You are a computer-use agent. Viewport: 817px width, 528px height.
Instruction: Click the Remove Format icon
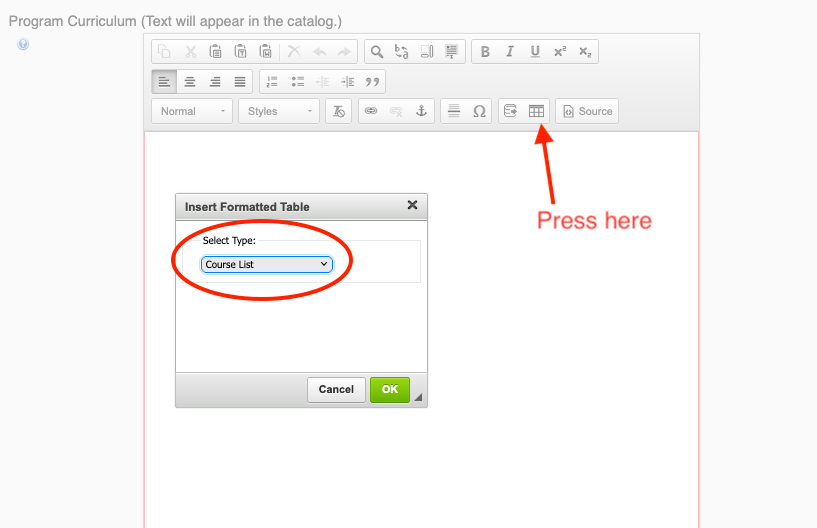pyautogui.click(x=339, y=111)
